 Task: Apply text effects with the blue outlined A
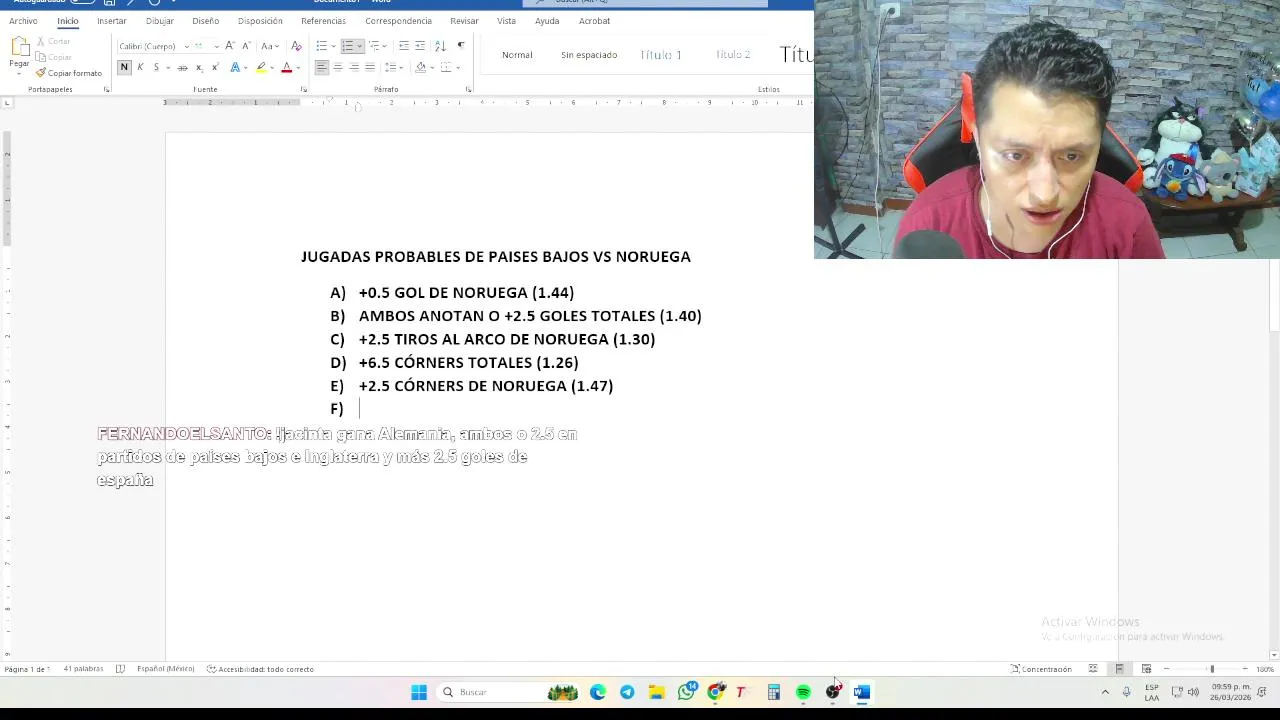pos(235,67)
